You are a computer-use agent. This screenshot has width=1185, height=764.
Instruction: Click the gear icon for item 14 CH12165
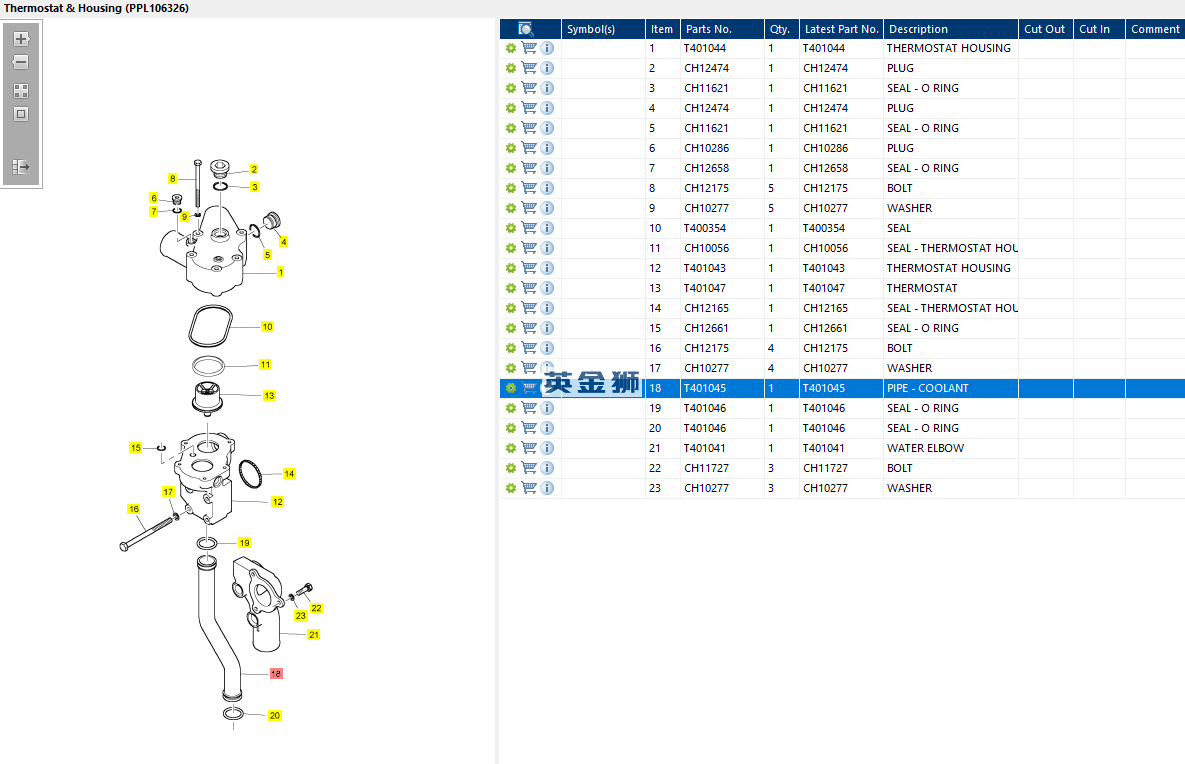511,308
